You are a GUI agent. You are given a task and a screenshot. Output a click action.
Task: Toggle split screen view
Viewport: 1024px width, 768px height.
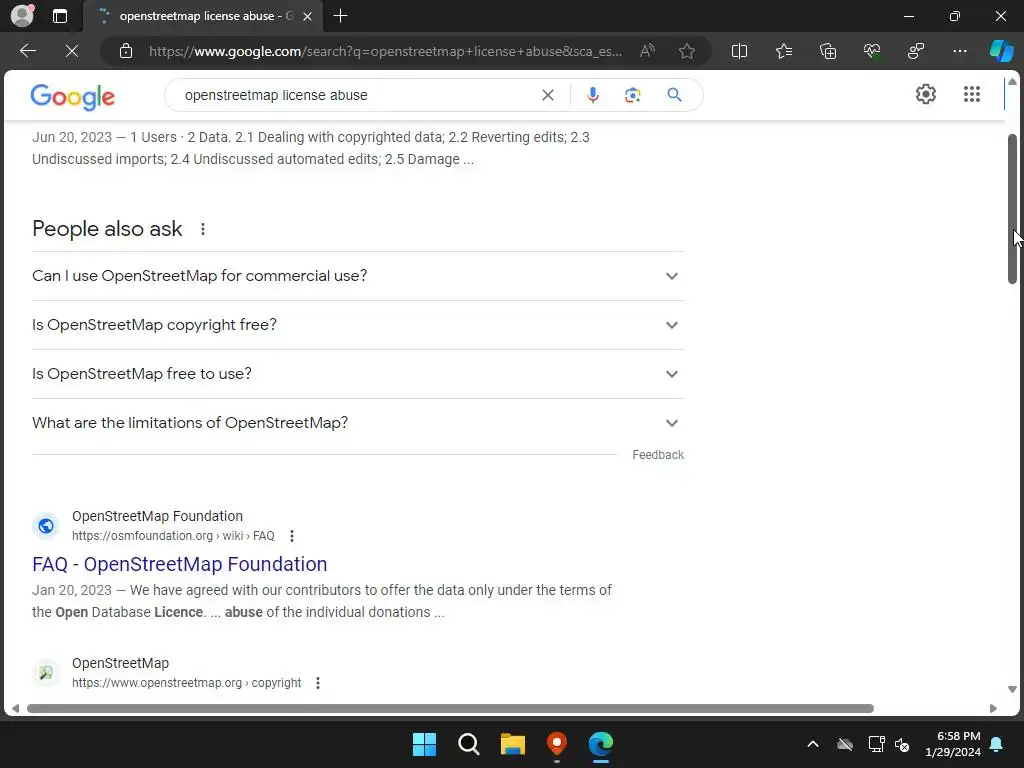click(739, 51)
